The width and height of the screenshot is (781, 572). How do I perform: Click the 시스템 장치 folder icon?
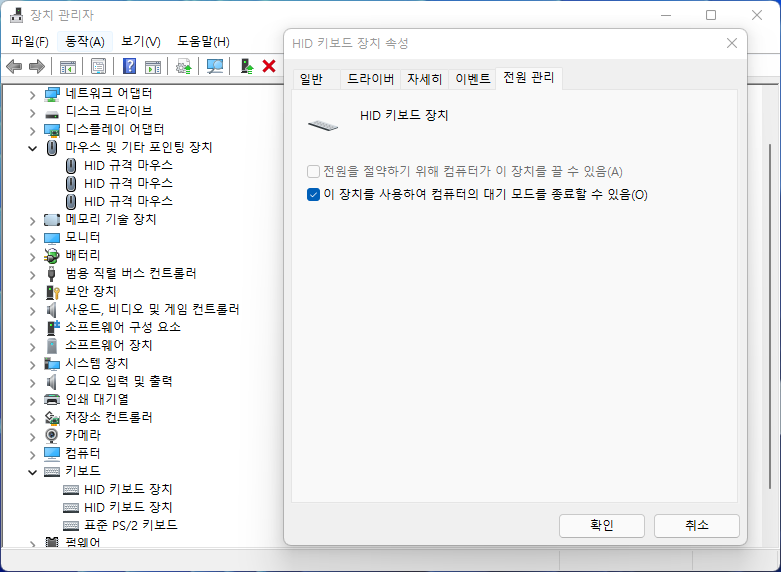click(52, 364)
